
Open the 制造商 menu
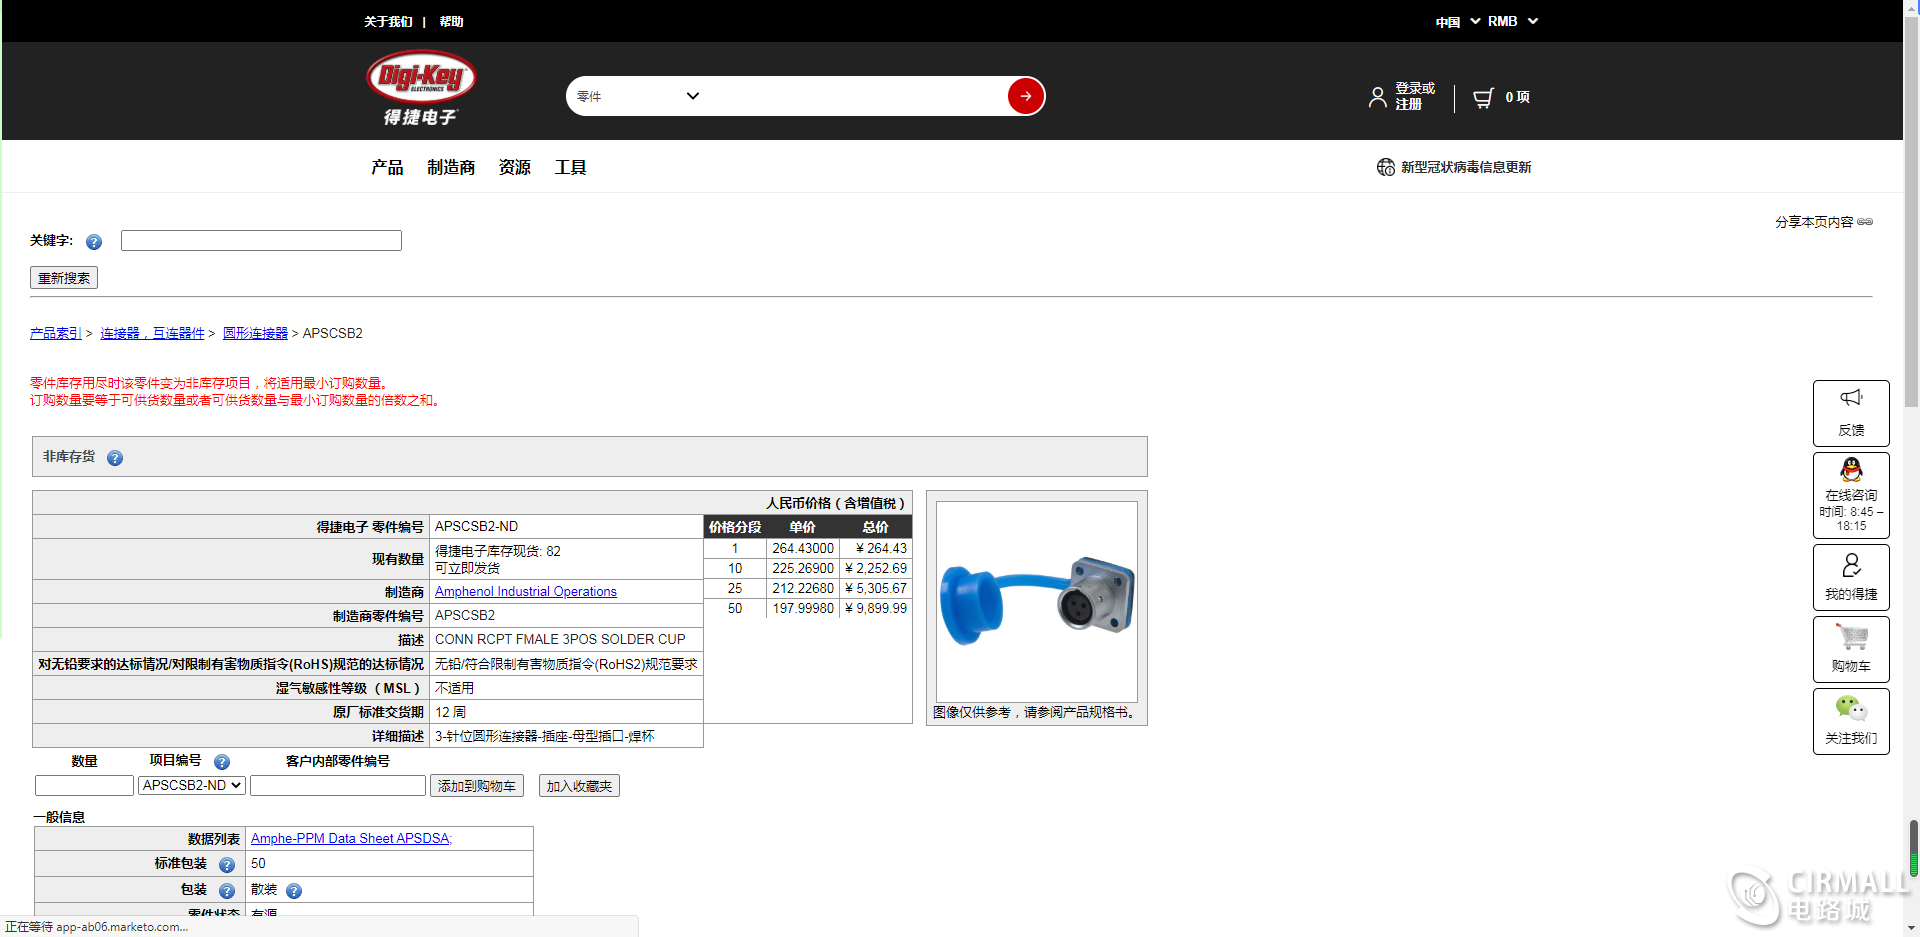click(x=451, y=167)
